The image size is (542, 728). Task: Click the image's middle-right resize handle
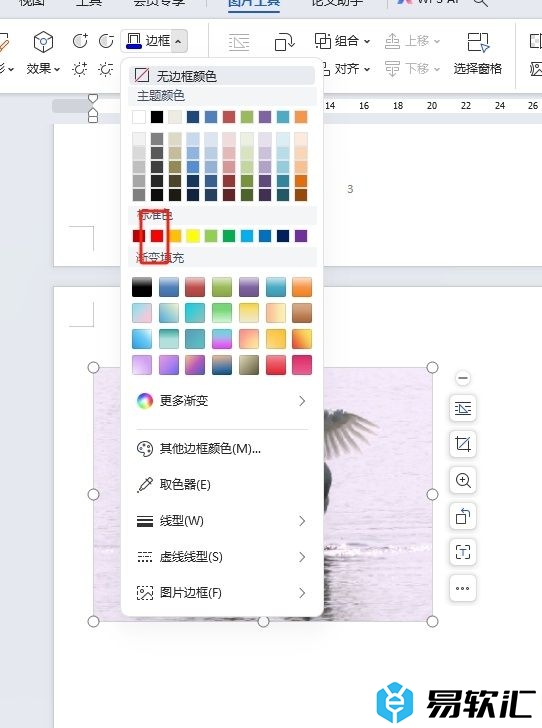tap(432, 494)
